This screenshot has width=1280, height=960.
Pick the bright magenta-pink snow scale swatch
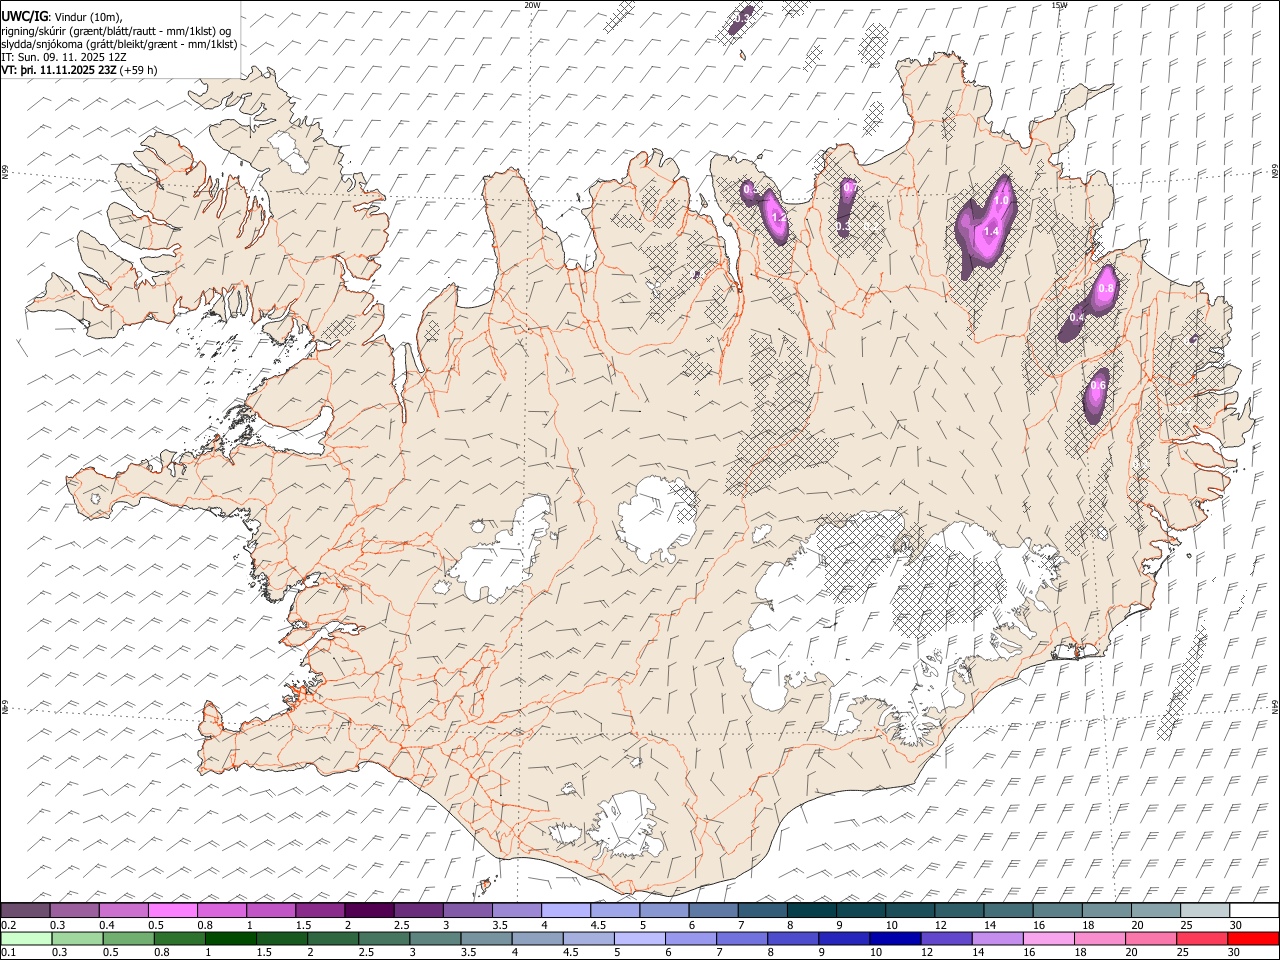click(173, 910)
